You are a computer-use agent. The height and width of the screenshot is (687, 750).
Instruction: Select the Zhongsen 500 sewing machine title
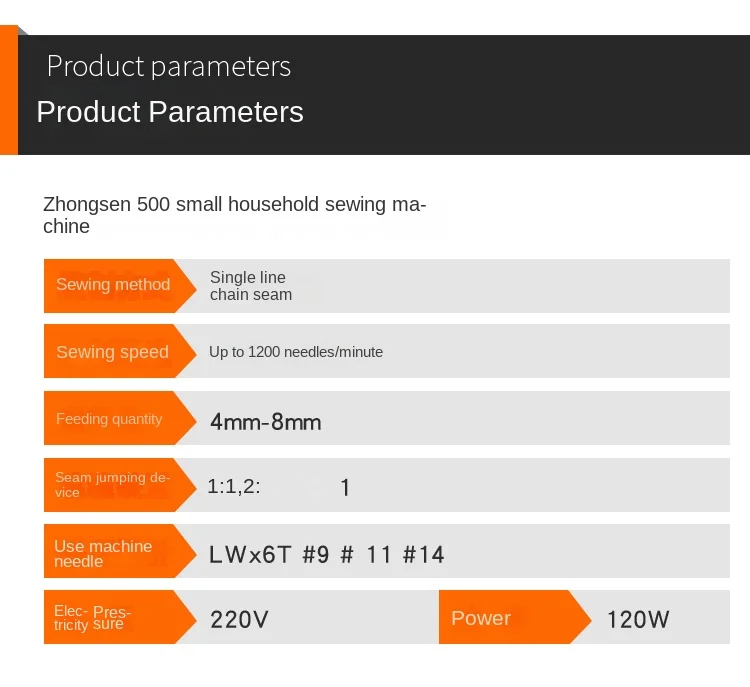coord(235,215)
